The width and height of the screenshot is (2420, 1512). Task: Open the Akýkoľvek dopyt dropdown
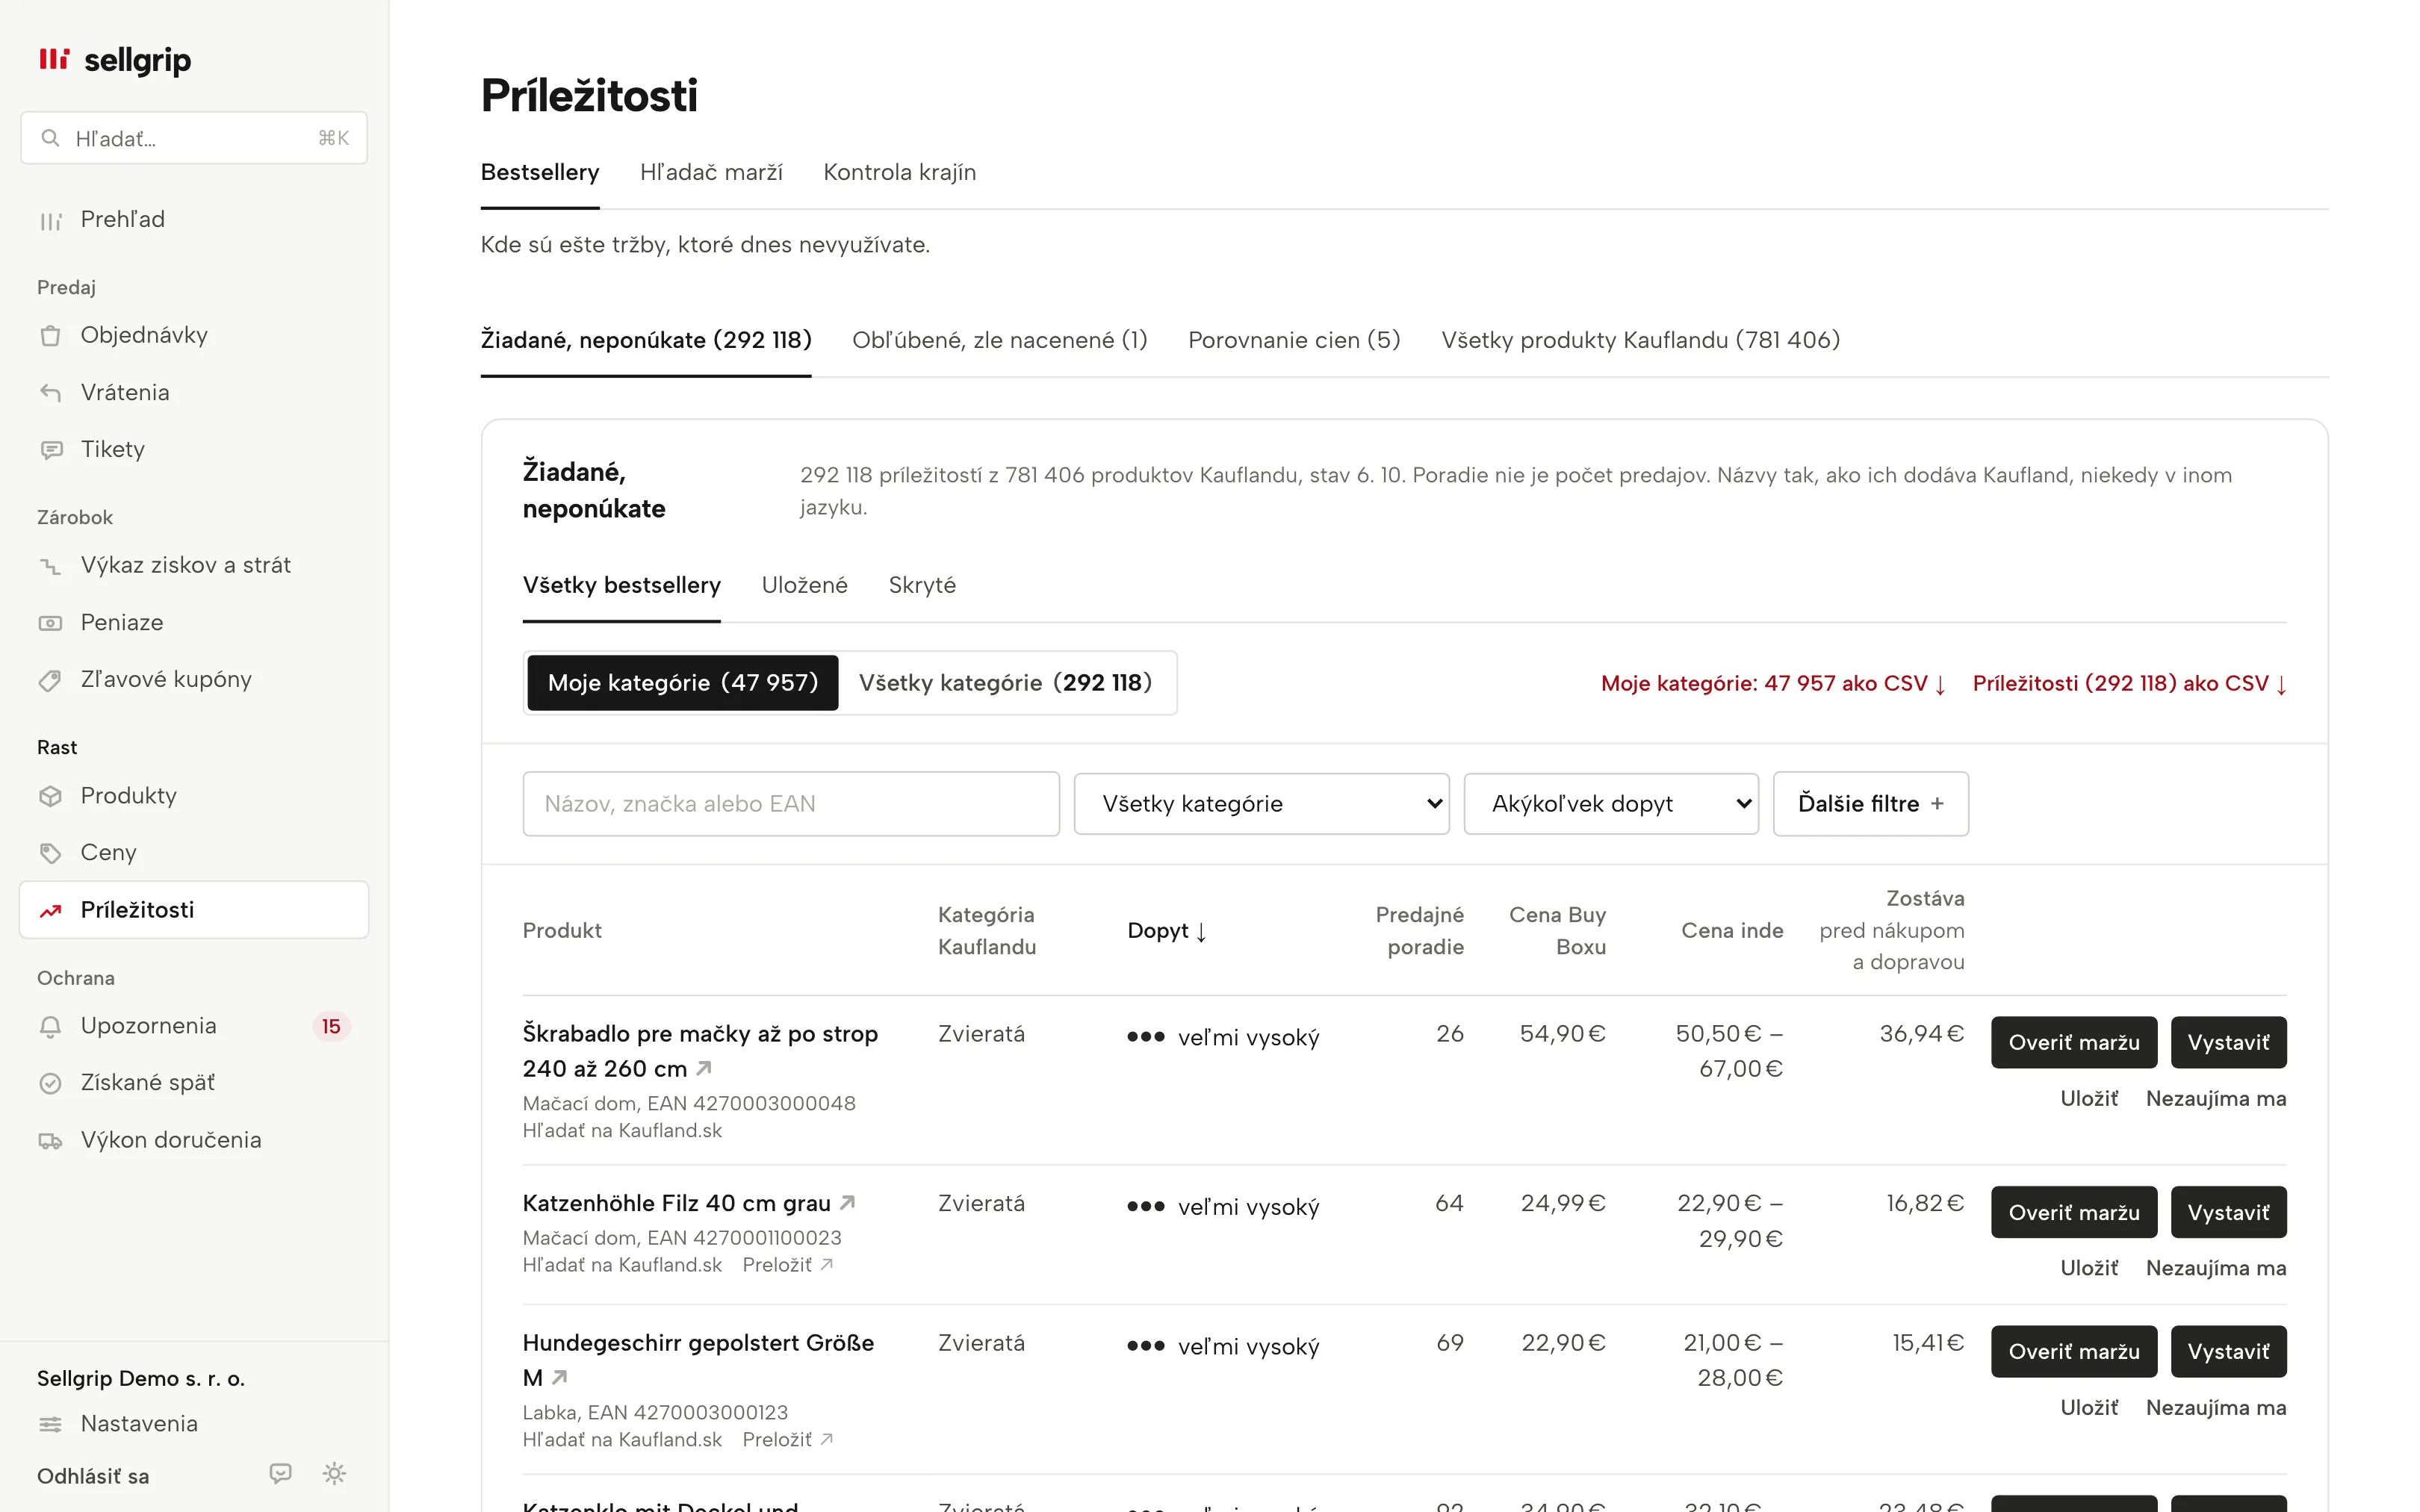click(1610, 804)
